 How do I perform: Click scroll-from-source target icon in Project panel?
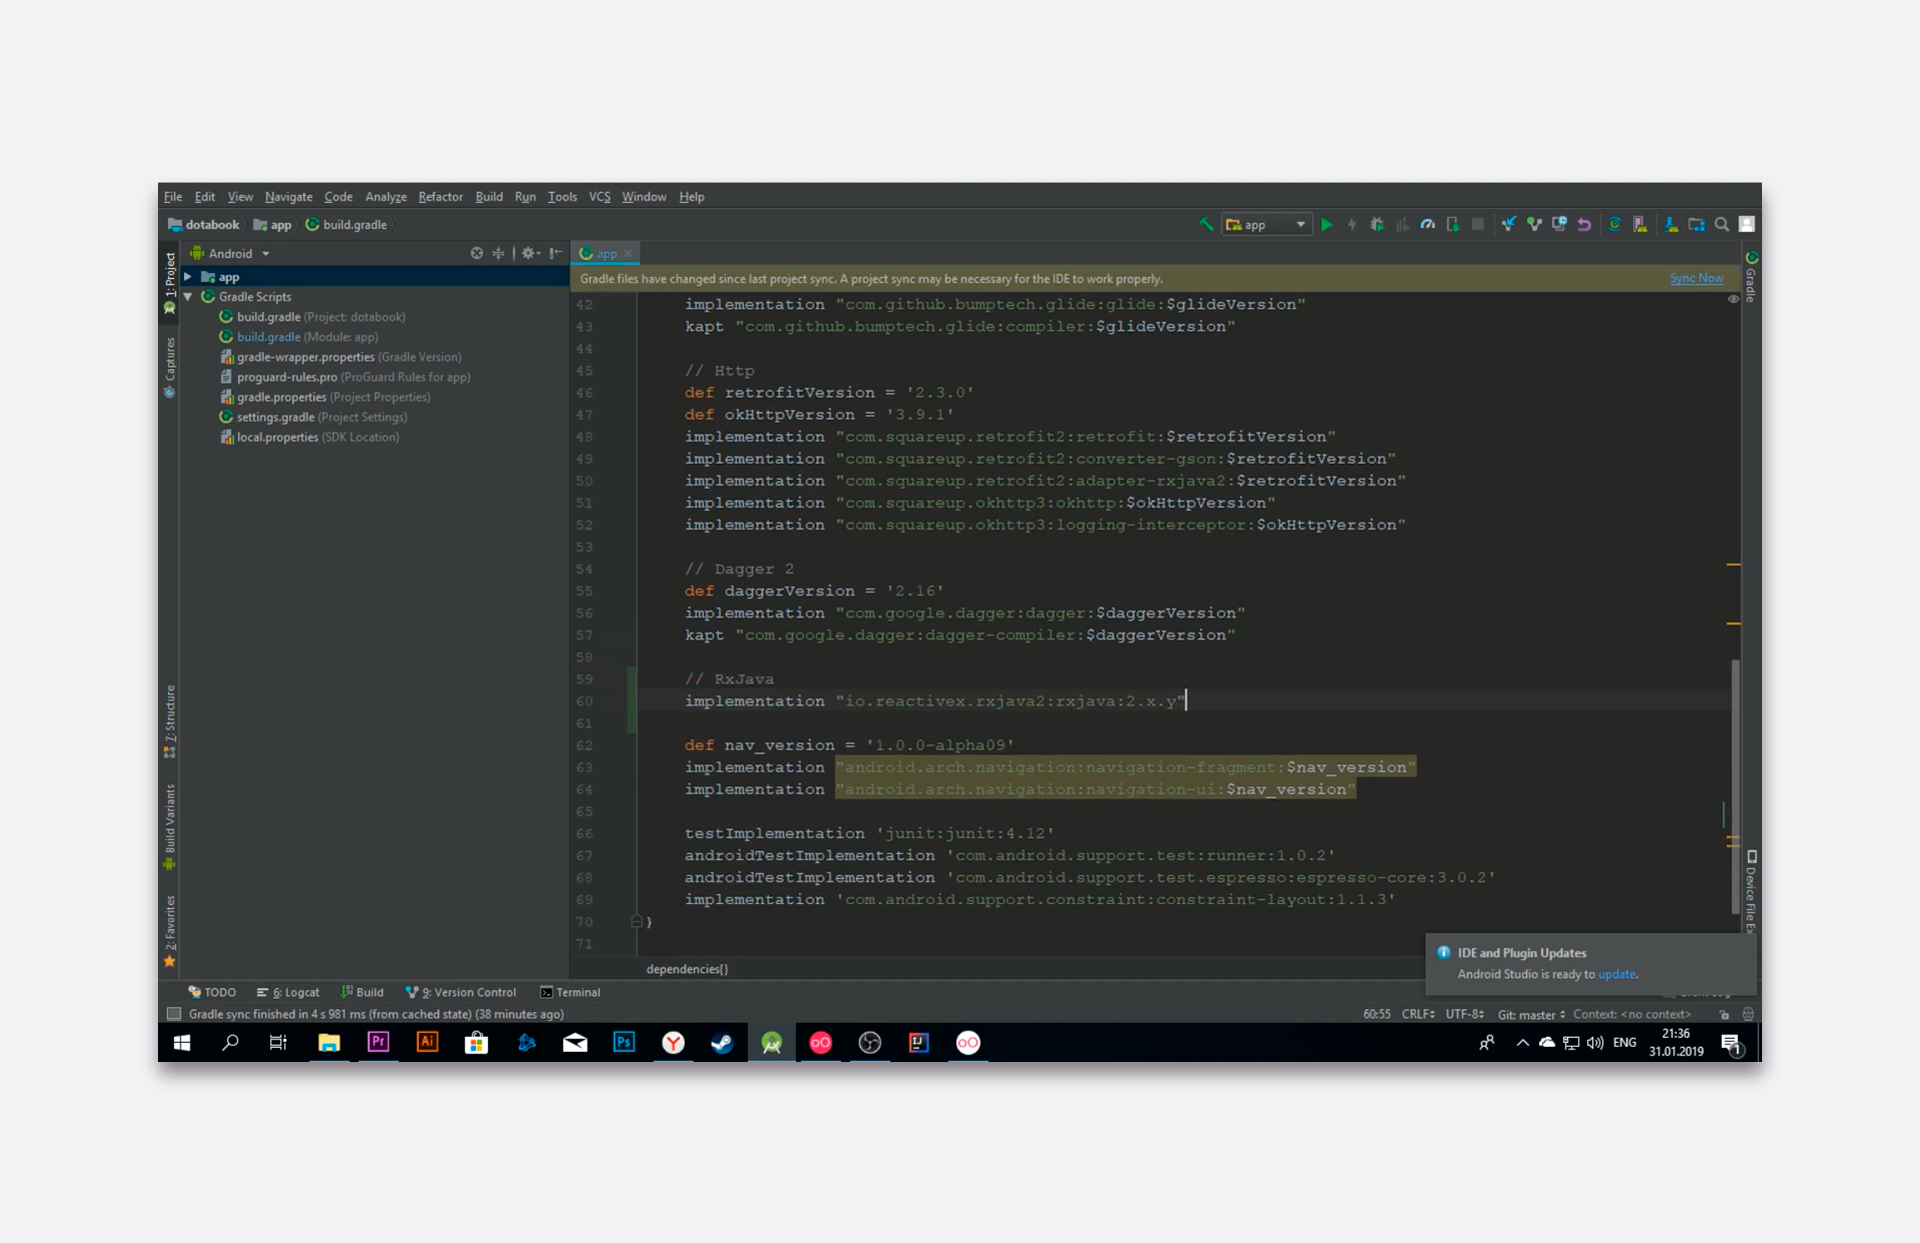click(x=477, y=254)
